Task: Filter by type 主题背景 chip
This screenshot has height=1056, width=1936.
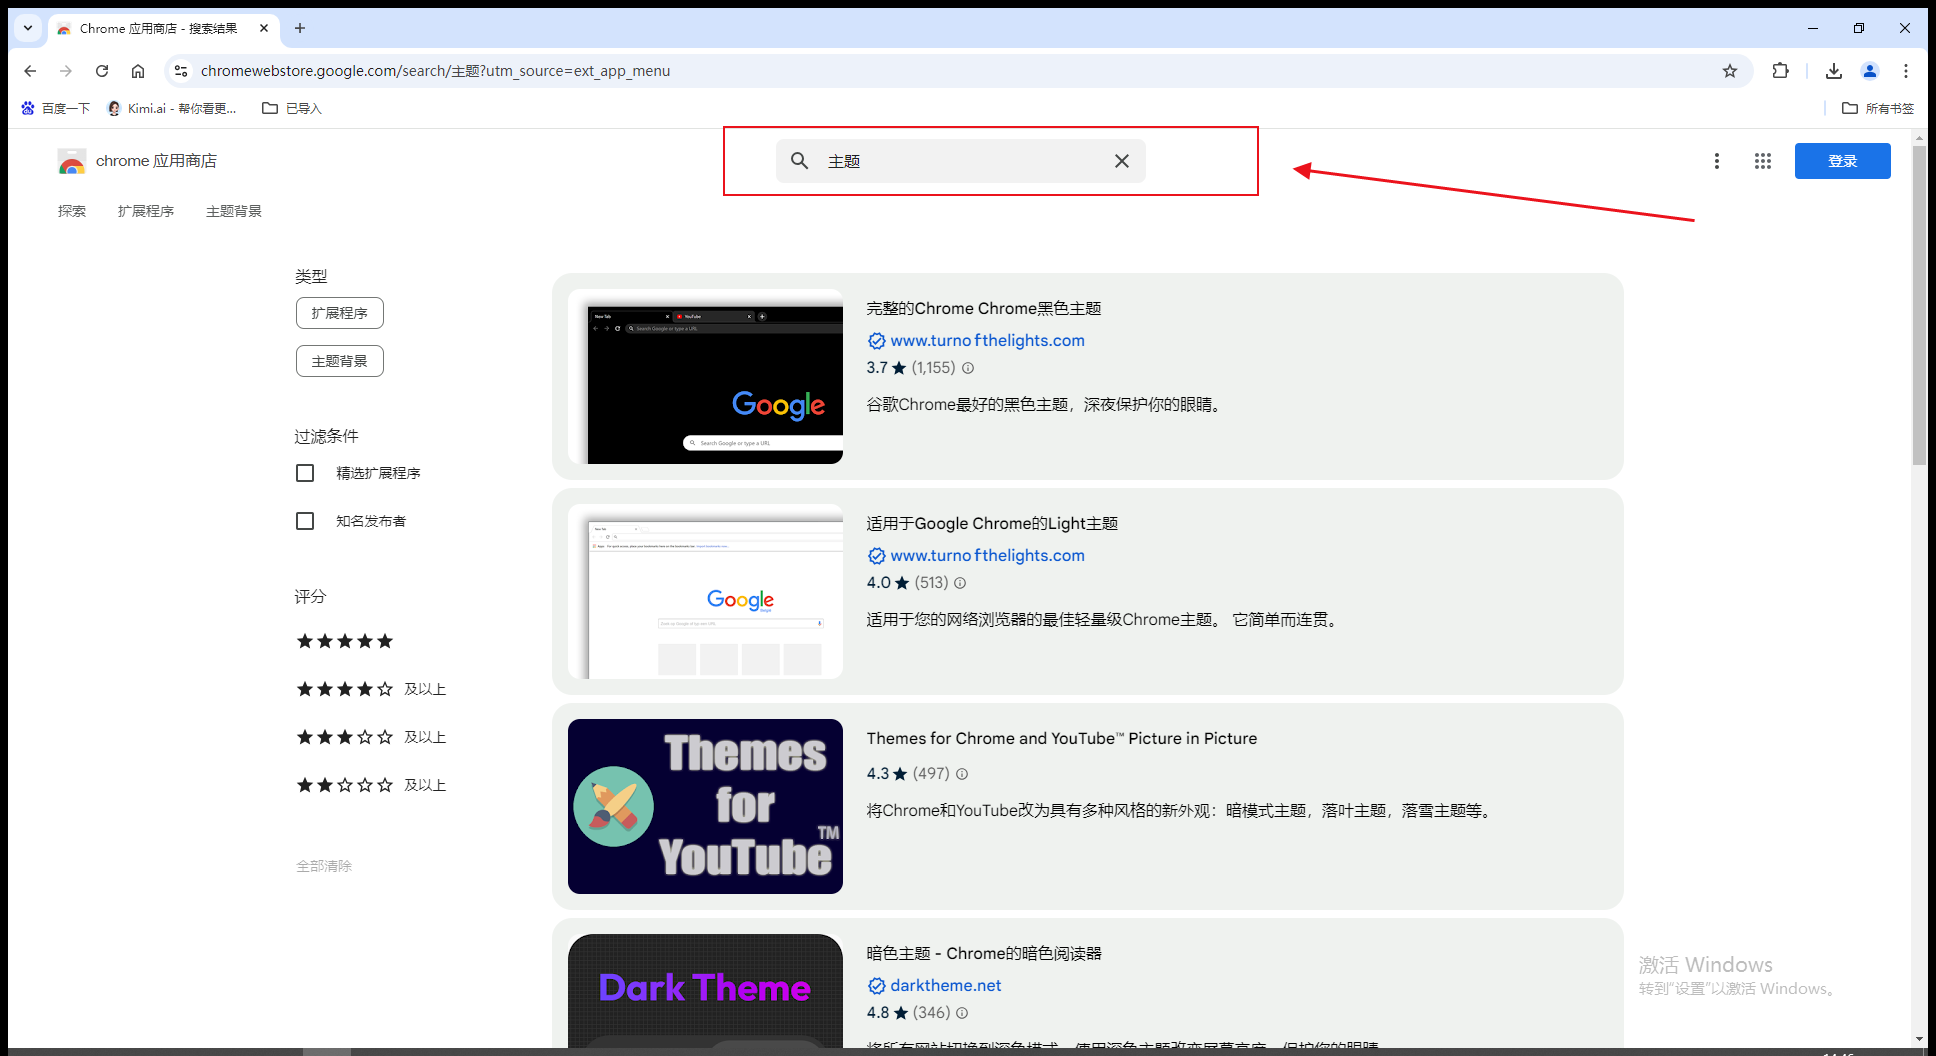Action: tap(340, 361)
